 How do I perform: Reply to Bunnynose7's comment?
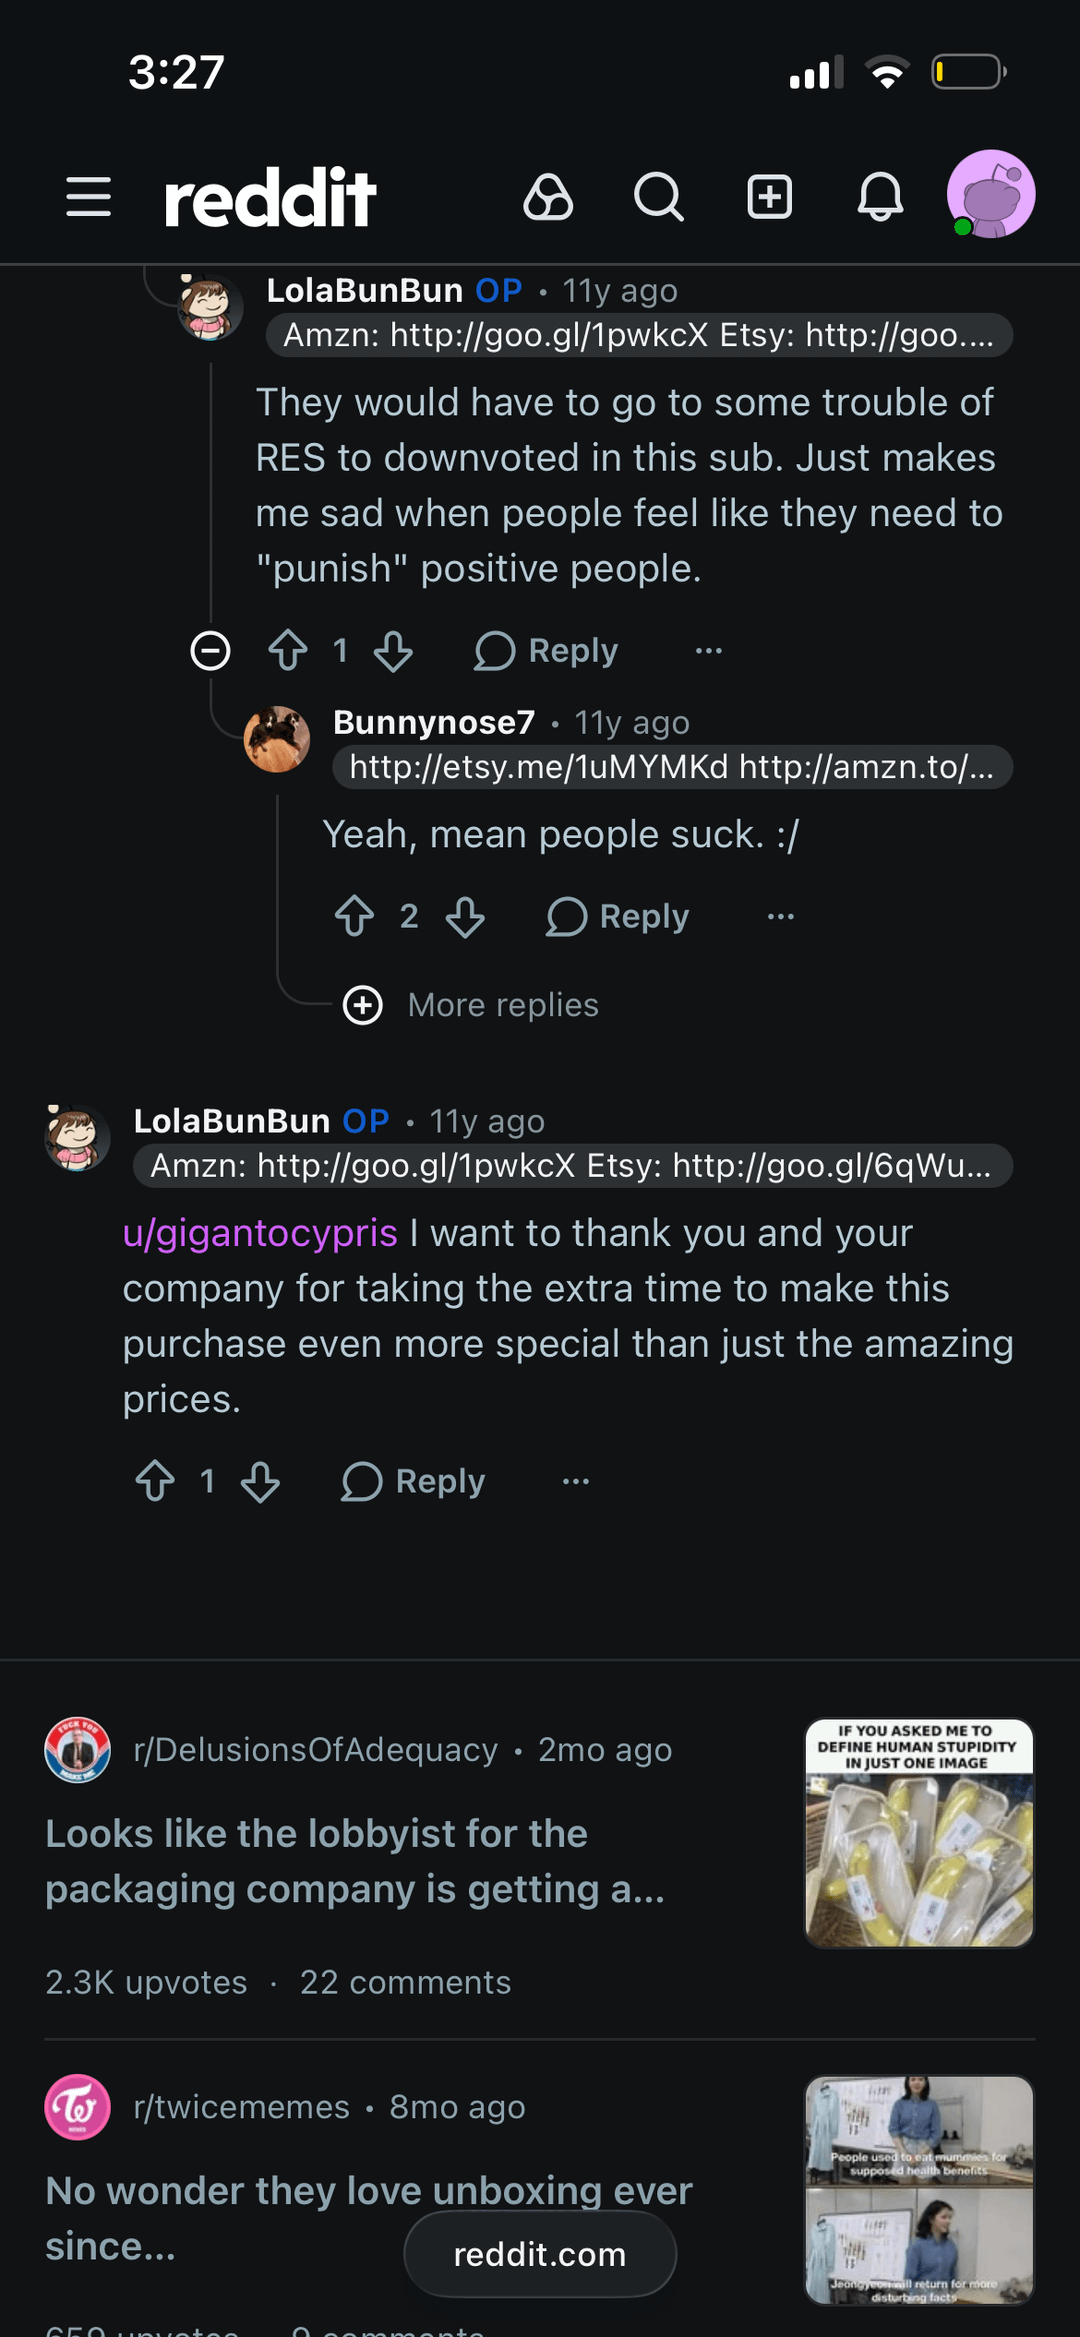point(618,916)
